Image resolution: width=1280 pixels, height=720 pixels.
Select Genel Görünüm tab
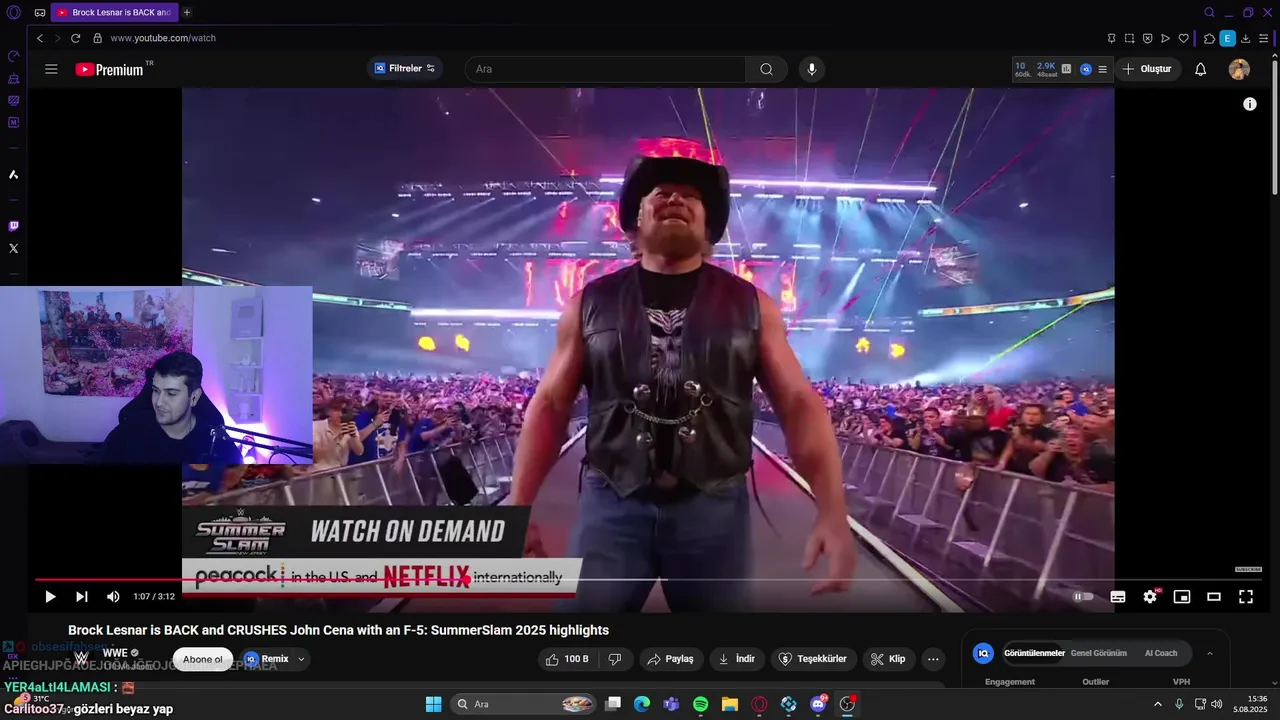click(x=1099, y=653)
